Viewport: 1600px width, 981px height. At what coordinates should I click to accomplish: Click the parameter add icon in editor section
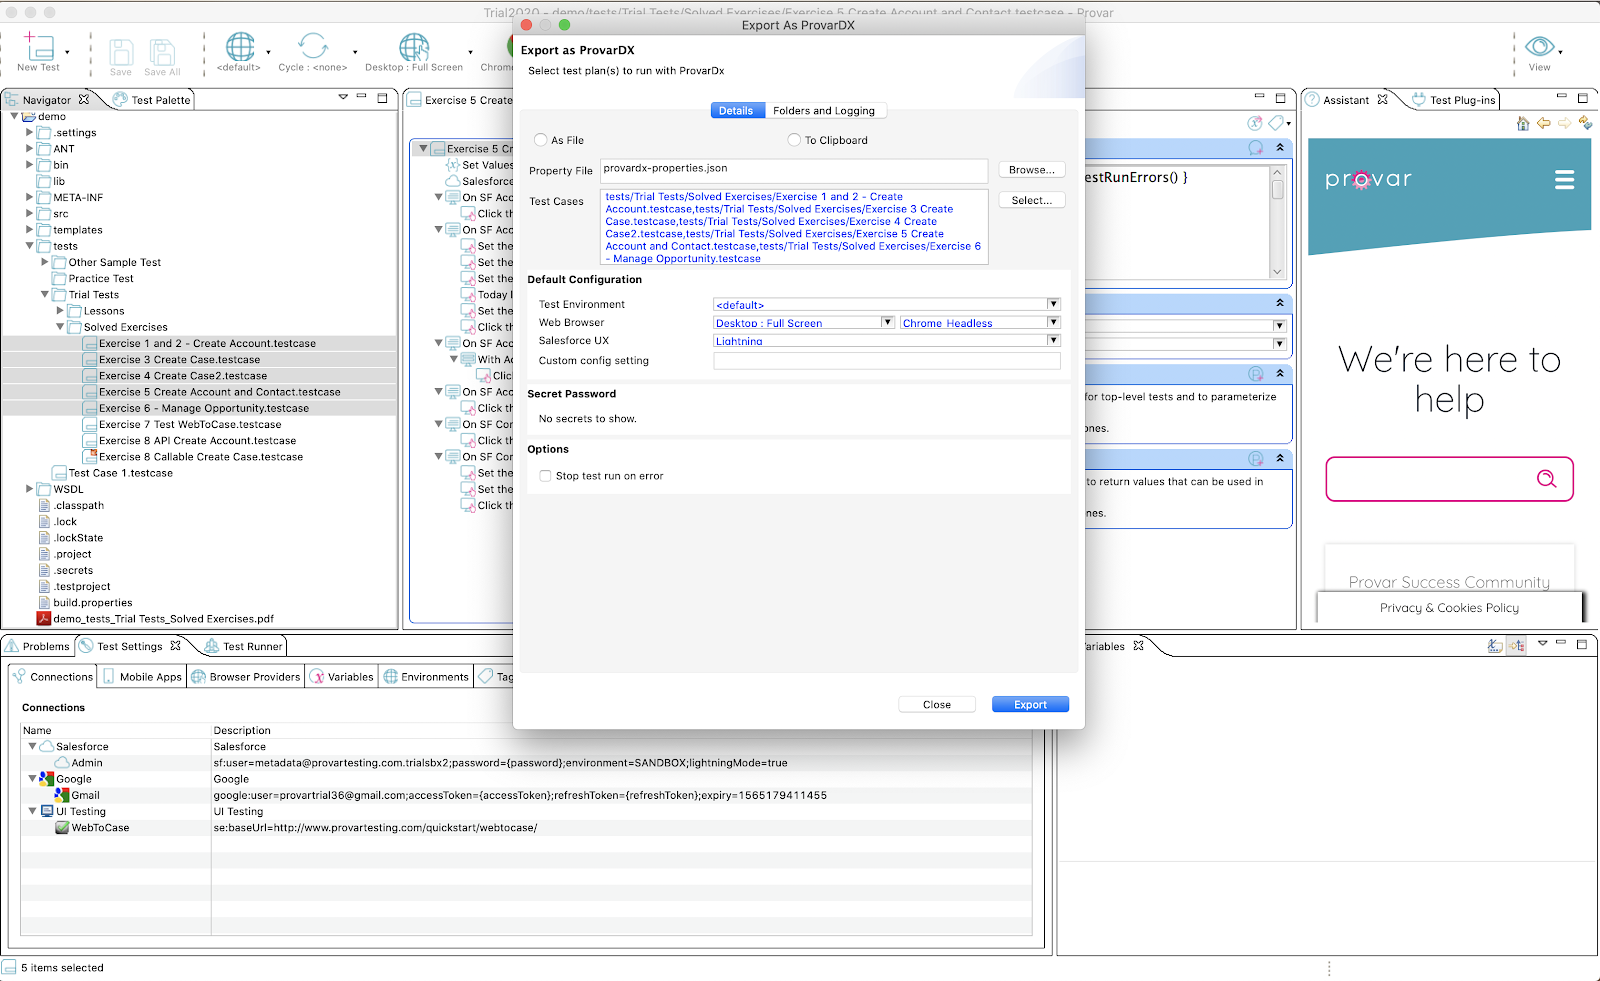(1255, 374)
